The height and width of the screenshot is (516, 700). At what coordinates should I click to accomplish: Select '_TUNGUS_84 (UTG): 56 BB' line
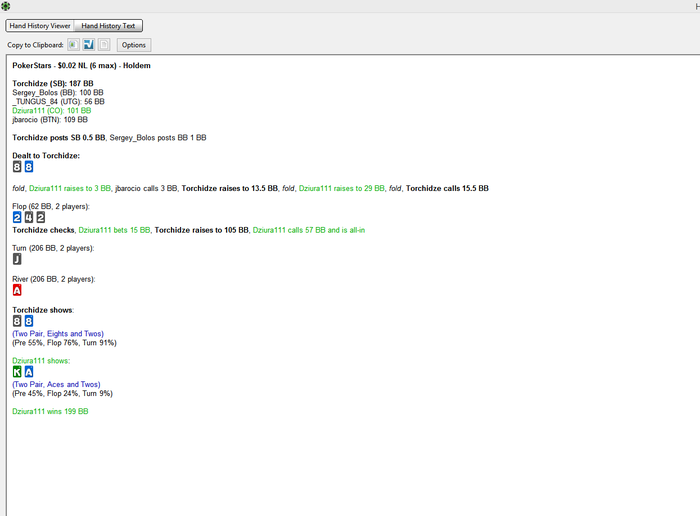tap(58, 101)
